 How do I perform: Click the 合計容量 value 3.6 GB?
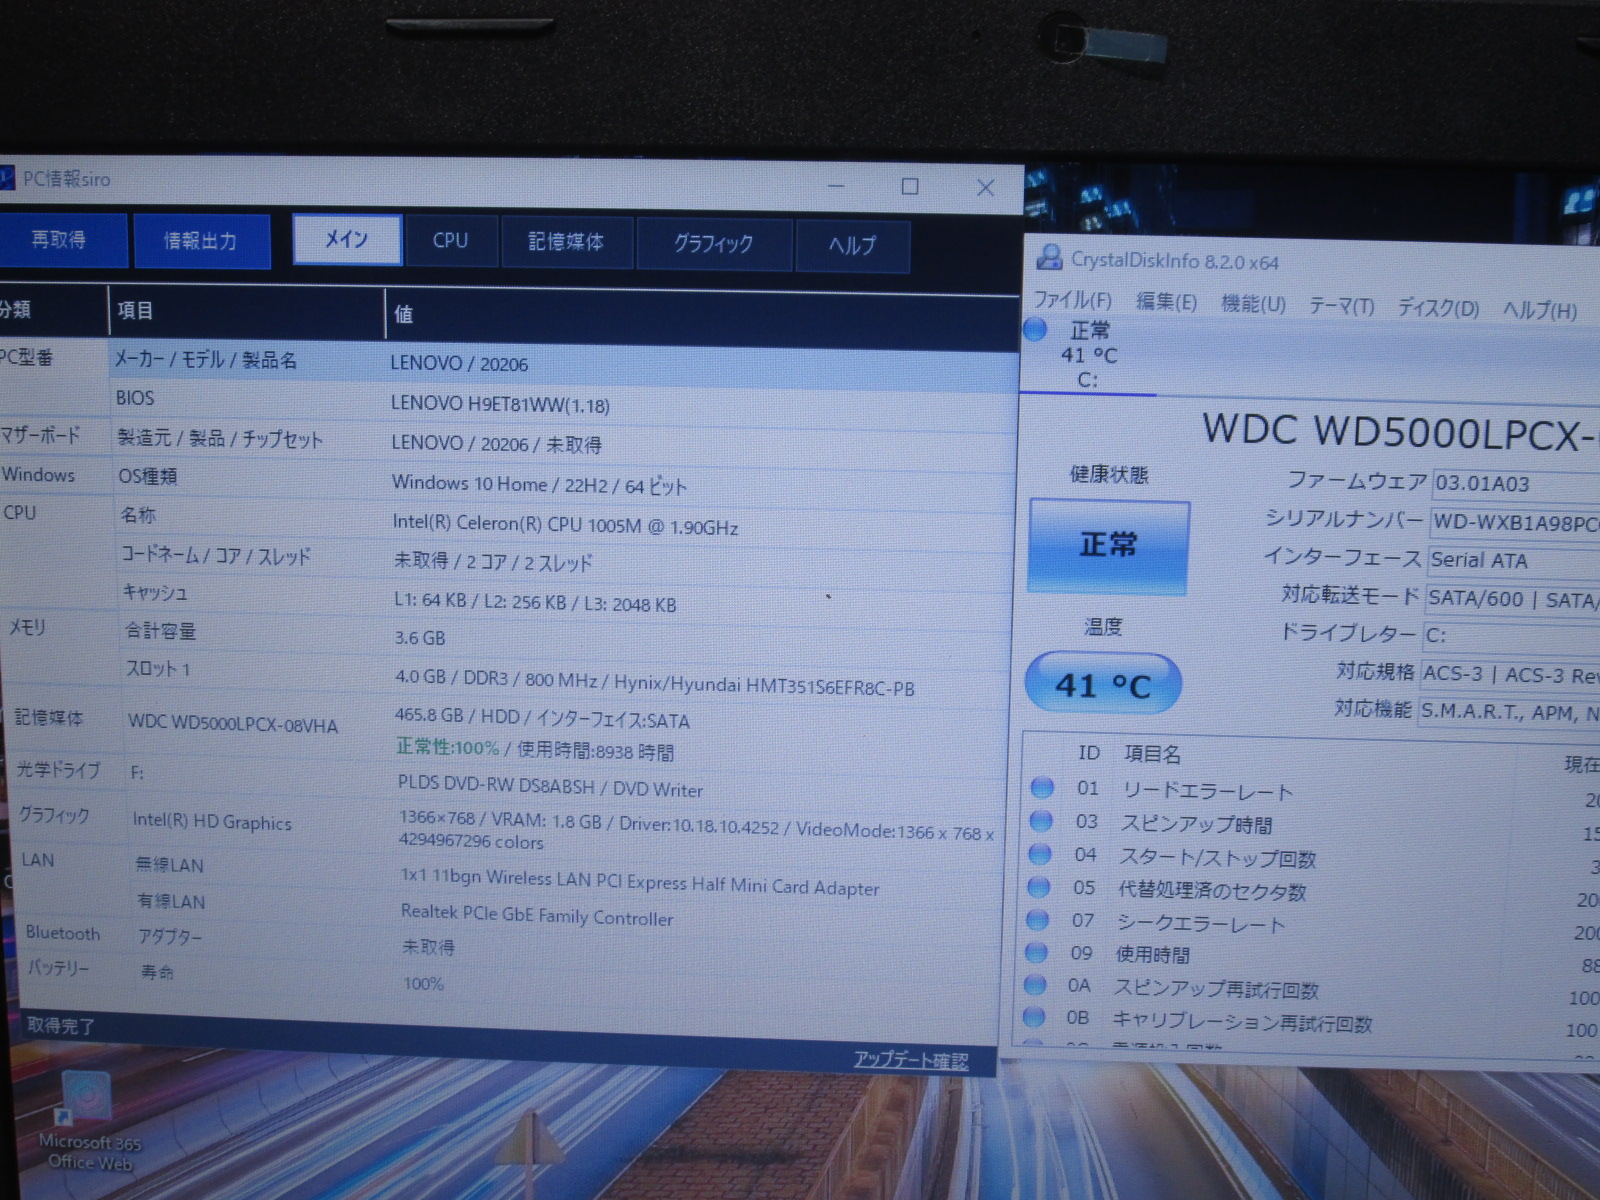point(420,638)
